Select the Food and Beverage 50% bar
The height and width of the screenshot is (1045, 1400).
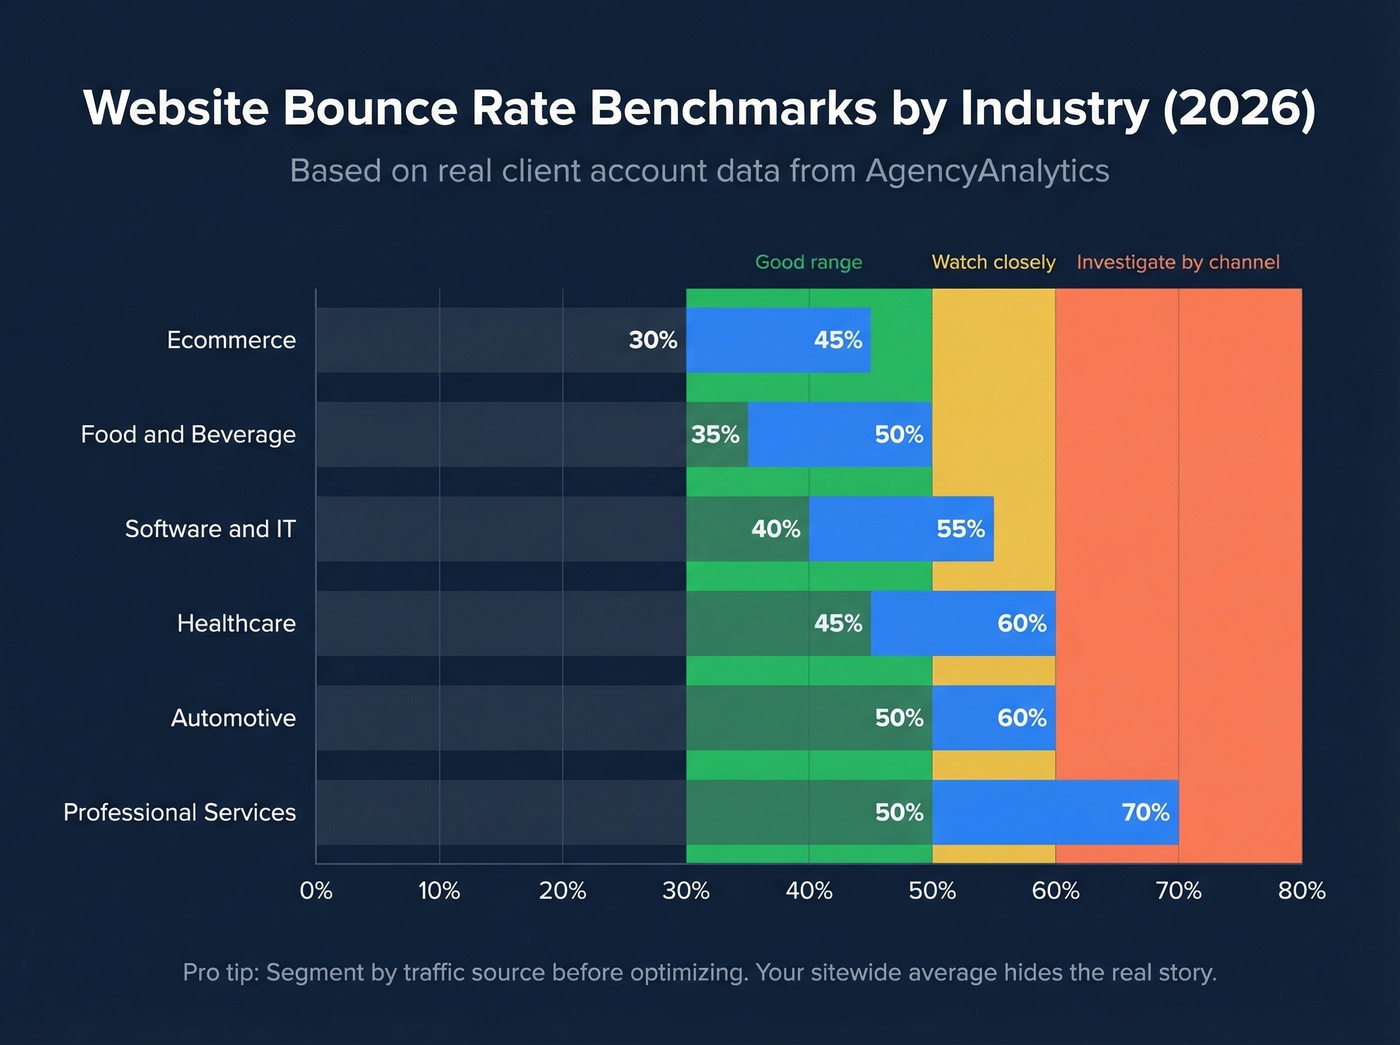[x=840, y=434]
